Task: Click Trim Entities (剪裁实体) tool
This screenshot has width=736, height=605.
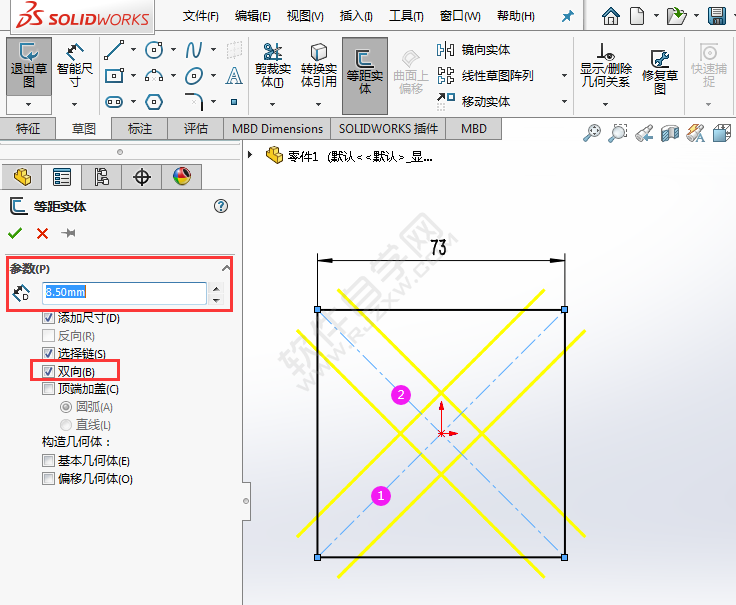Action: tap(273, 66)
